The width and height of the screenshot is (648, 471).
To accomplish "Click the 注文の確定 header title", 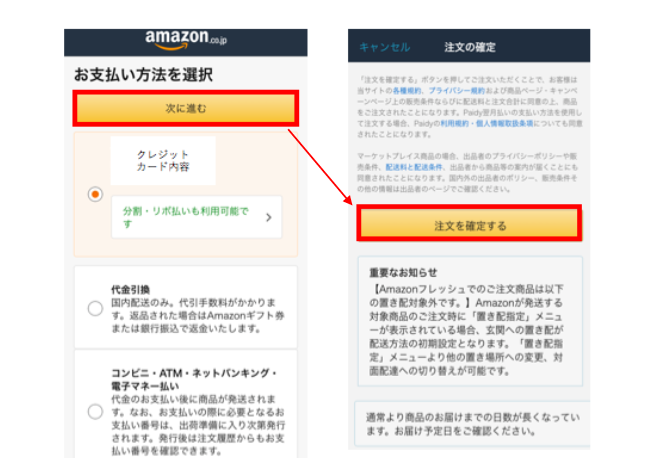I will pyautogui.click(x=470, y=47).
